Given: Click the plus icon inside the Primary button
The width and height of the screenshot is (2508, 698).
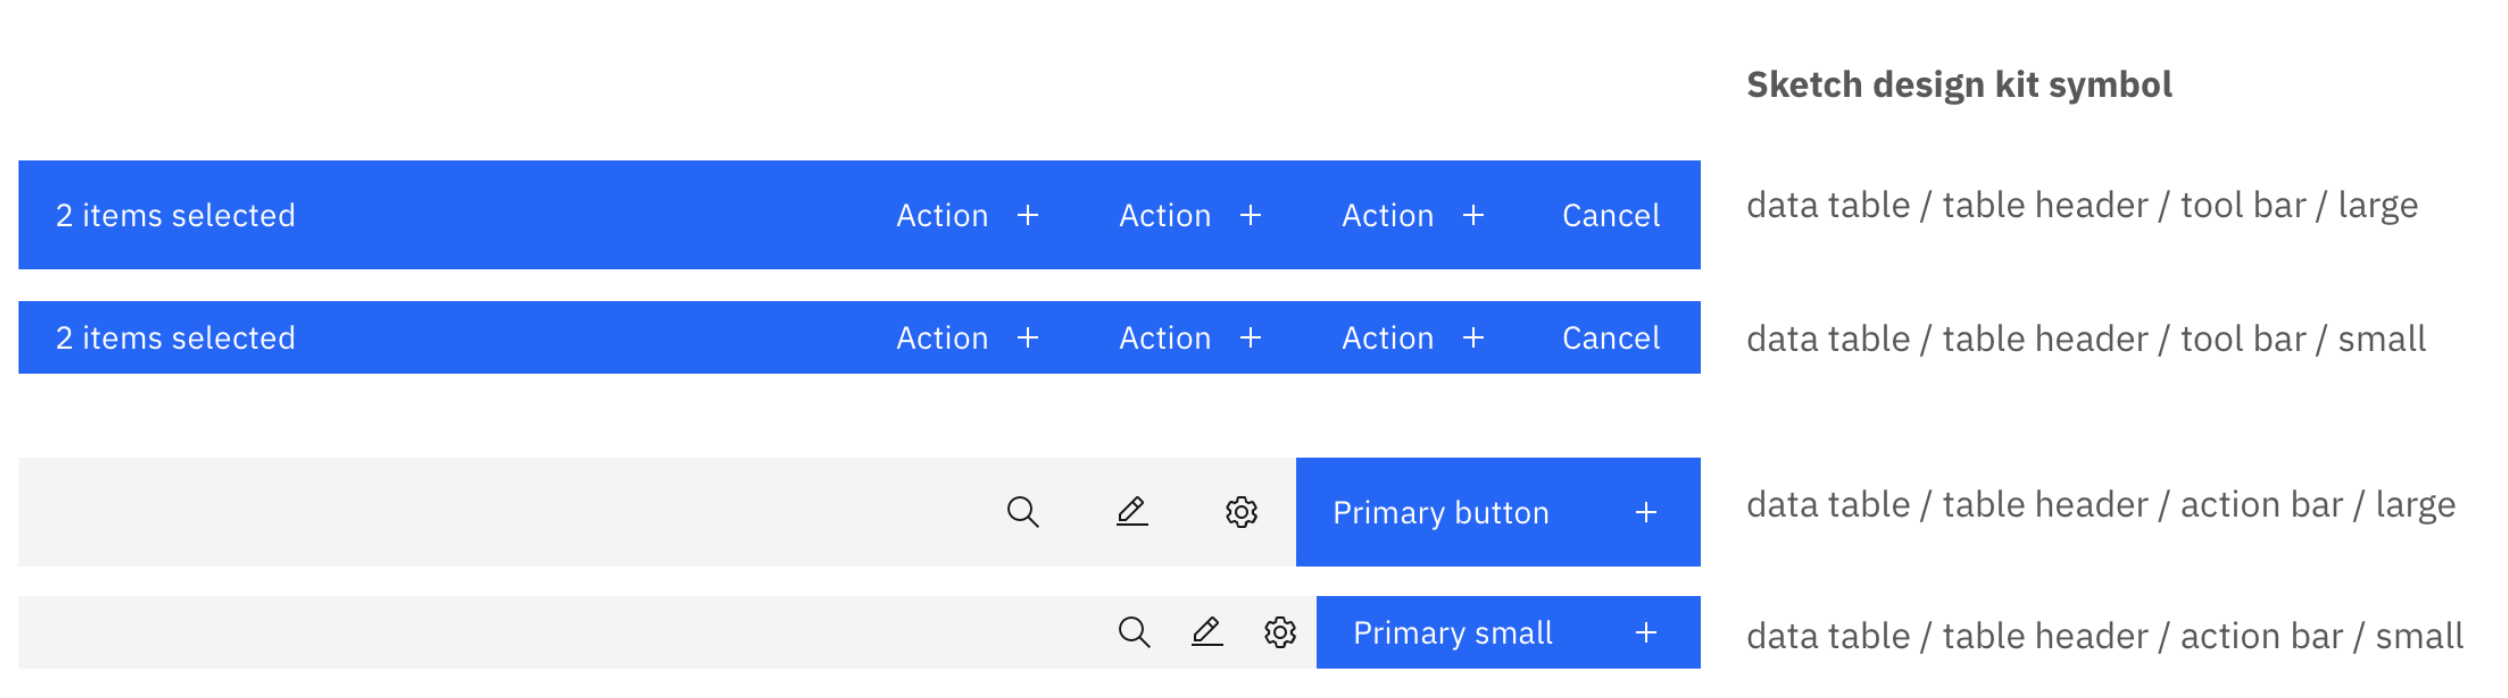Looking at the screenshot, I should [1645, 513].
